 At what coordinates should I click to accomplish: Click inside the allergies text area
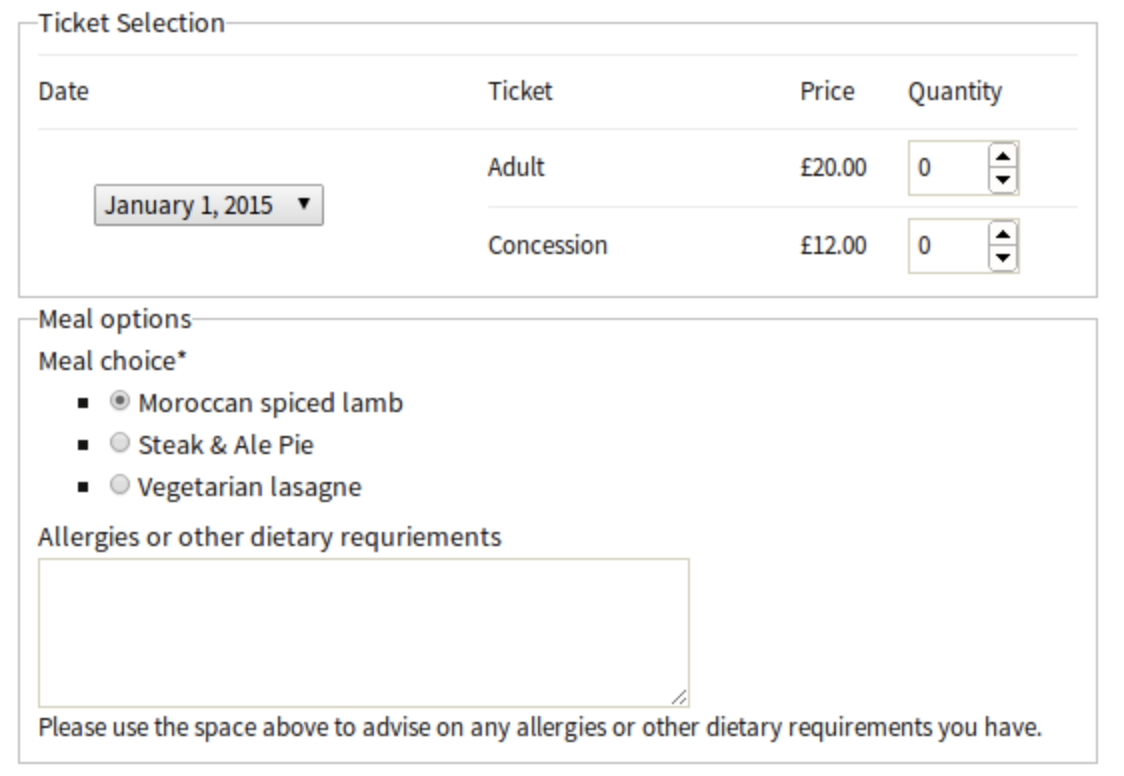point(363,632)
